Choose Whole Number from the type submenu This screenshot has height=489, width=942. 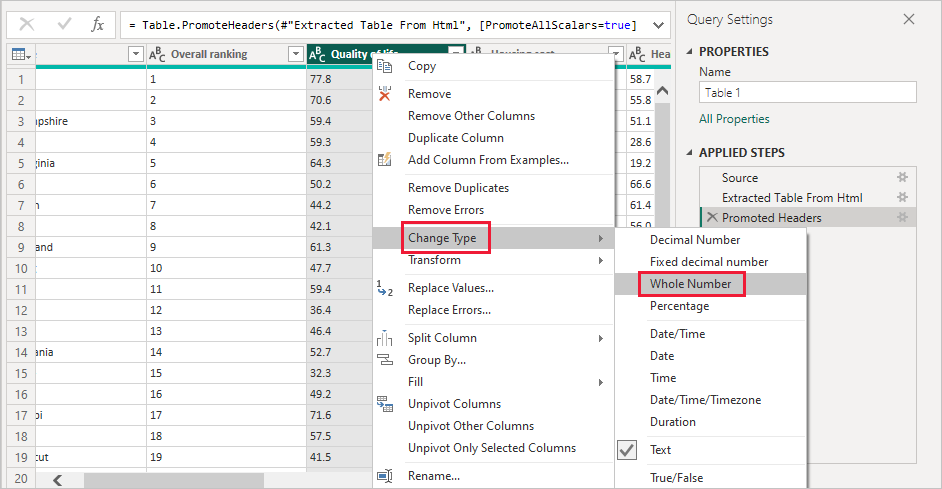point(690,284)
